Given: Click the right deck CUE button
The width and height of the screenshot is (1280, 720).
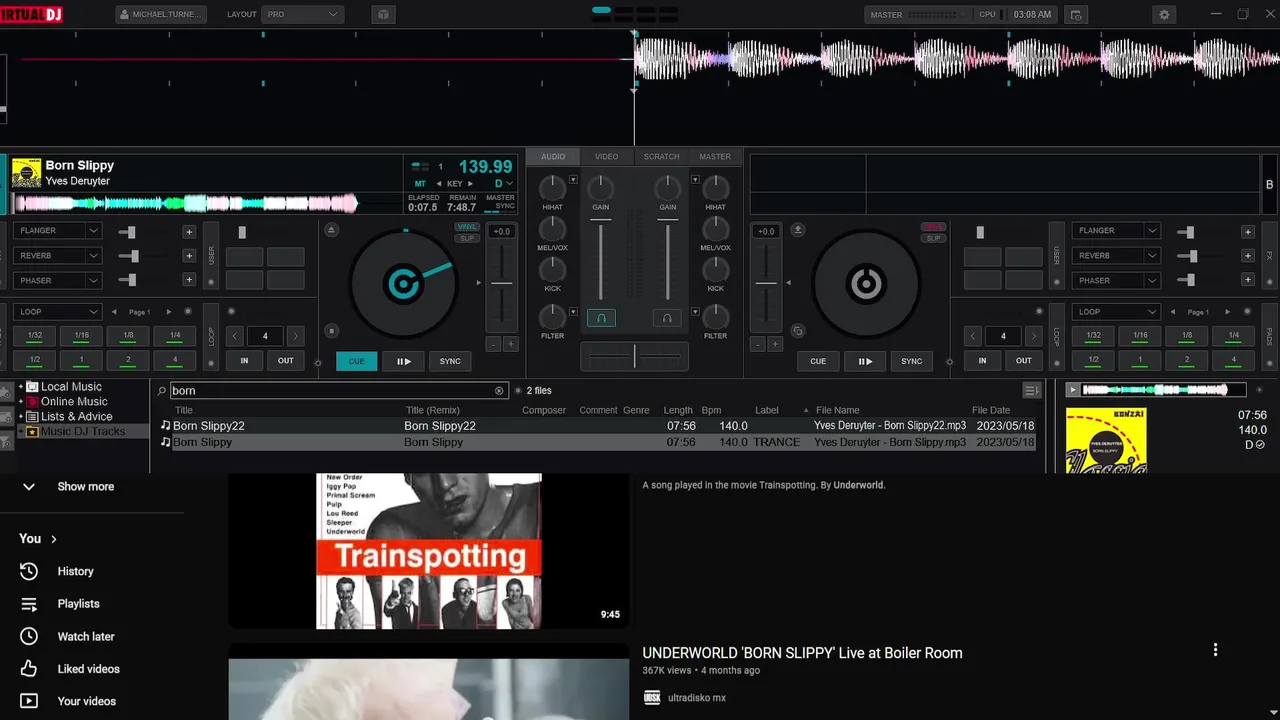Looking at the screenshot, I should pos(818,361).
